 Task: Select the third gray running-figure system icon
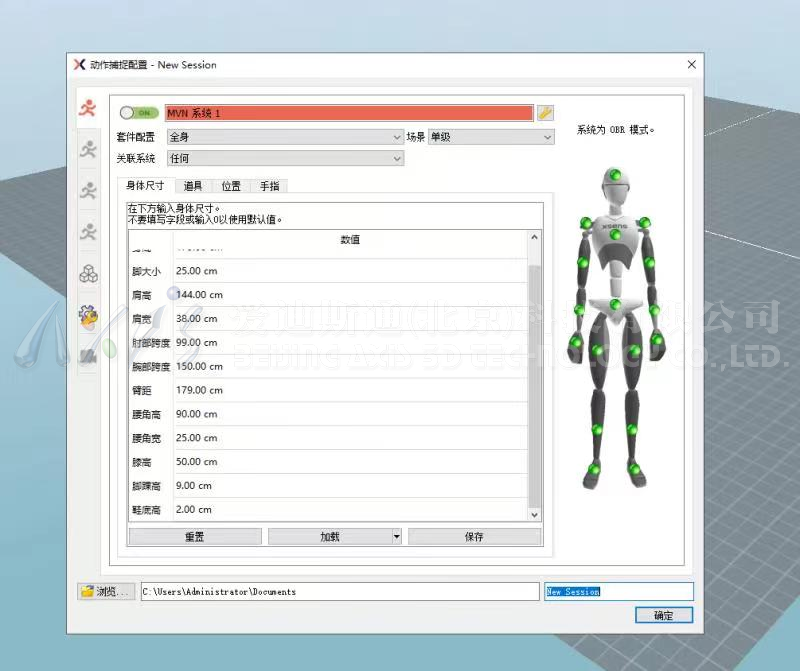(x=88, y=190)
